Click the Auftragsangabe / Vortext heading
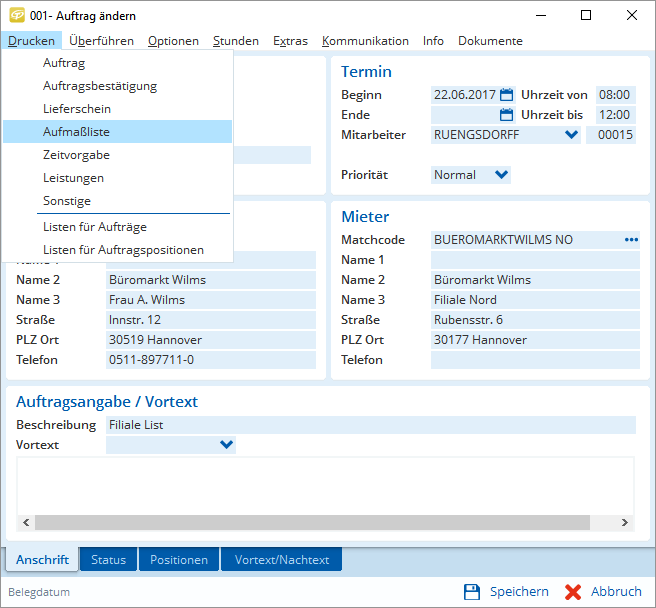Screen dimensions: 656x608 pyautogui.click(x=107, y=402)
